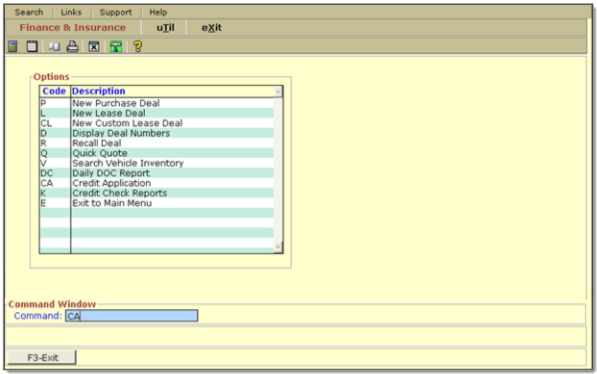The width and height of the screenshot is (597, 374).
Task: Click the Q code cell
Action: coord(55,153)
